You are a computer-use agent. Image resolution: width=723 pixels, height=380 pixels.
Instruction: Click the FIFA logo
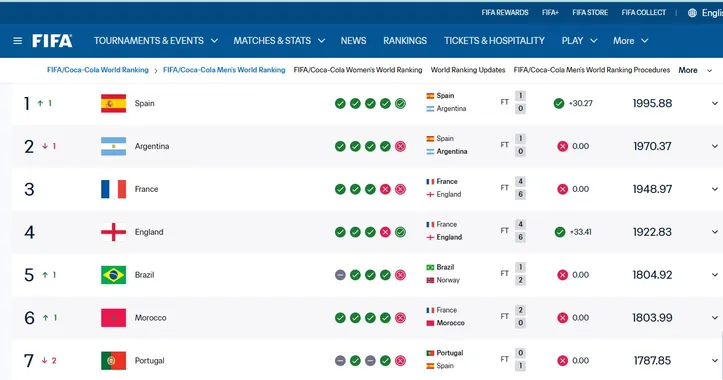(52, 41)
